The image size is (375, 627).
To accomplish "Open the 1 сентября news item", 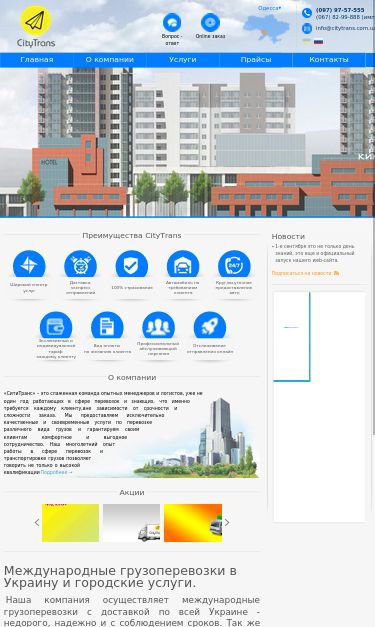I will [314, 253].
